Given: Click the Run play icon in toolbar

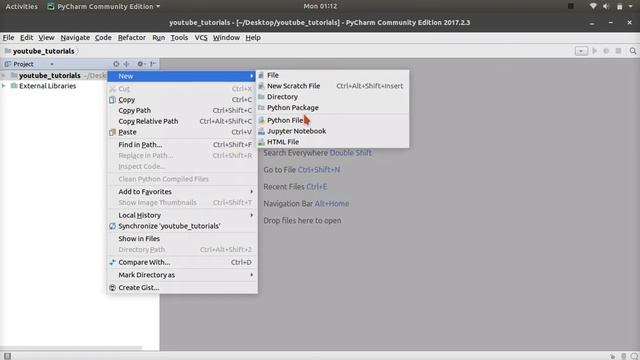Looking at the screenshot, I should [x=595, y=51].
